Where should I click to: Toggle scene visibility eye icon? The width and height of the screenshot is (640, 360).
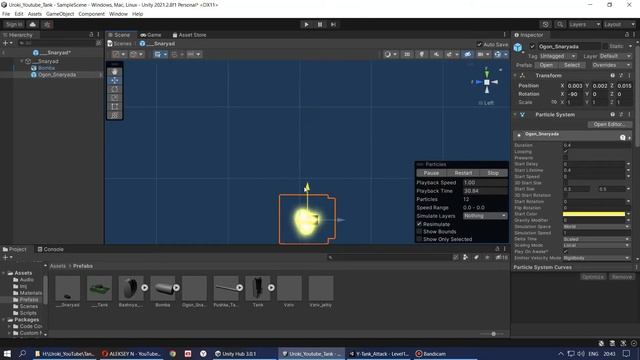[x=468, y=54]
